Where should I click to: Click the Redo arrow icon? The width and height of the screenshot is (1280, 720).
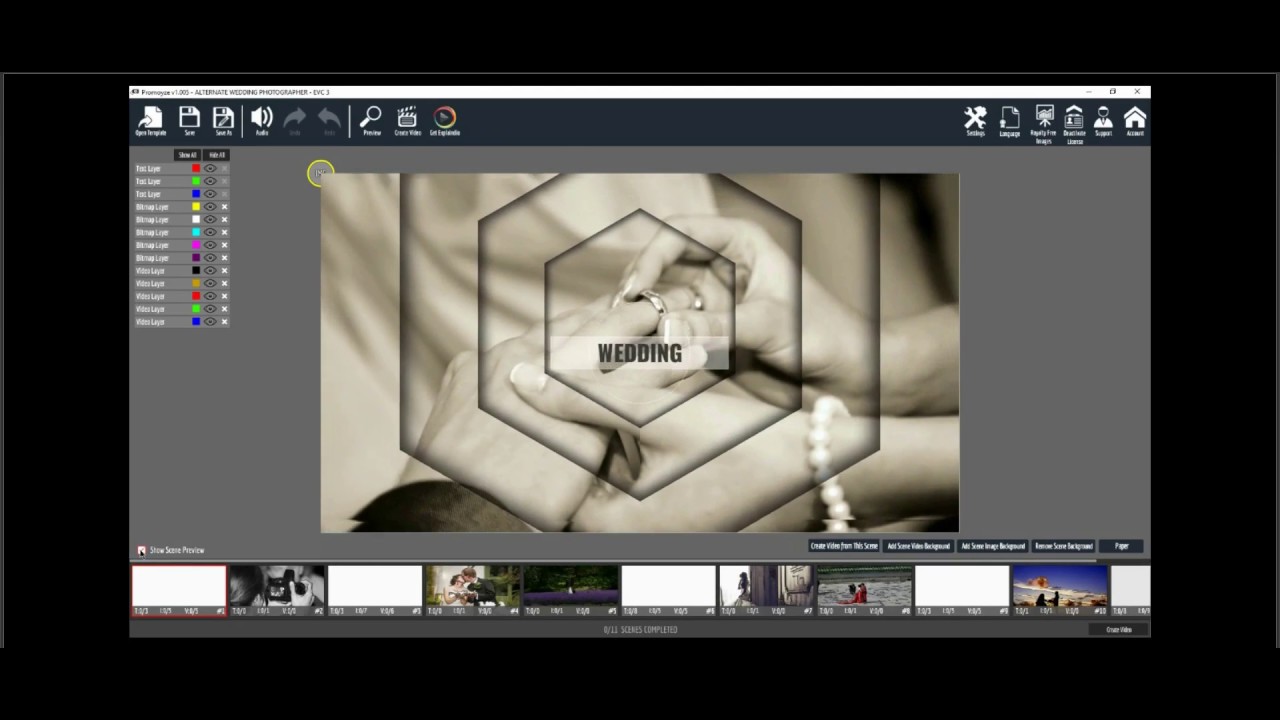[329, 120]
